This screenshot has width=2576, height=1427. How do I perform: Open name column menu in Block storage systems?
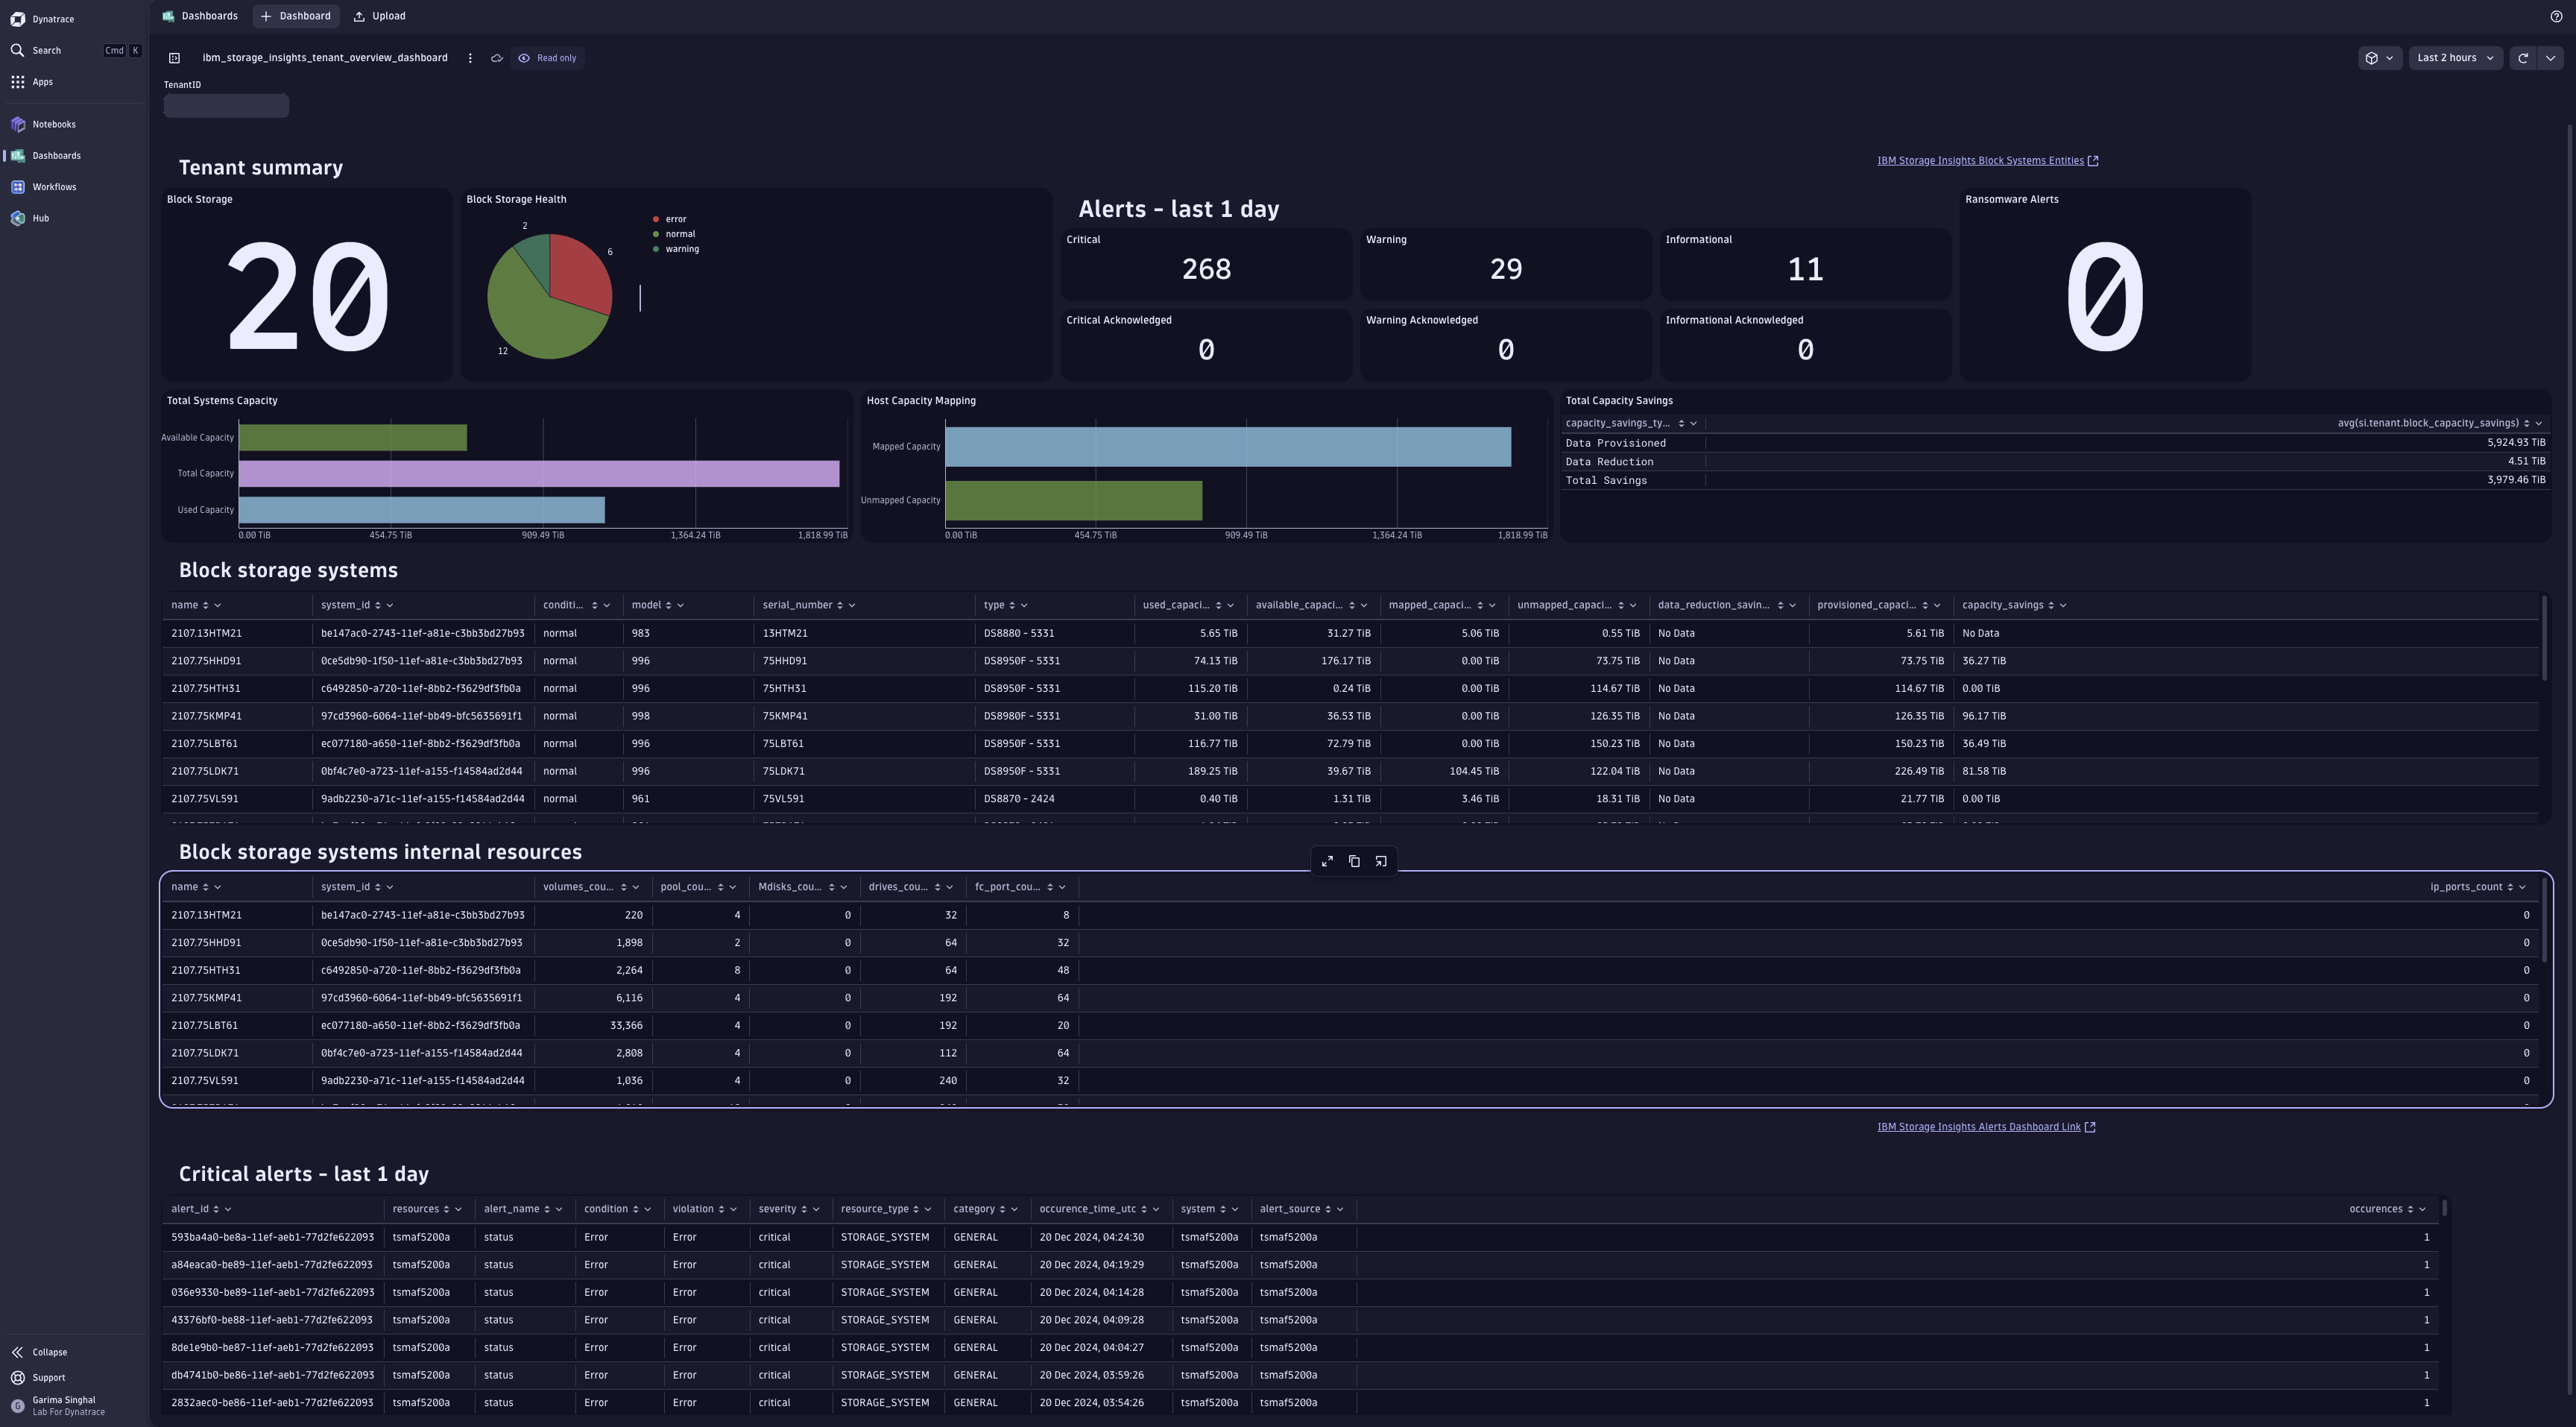pyautogui.click(x=218, y=606)
